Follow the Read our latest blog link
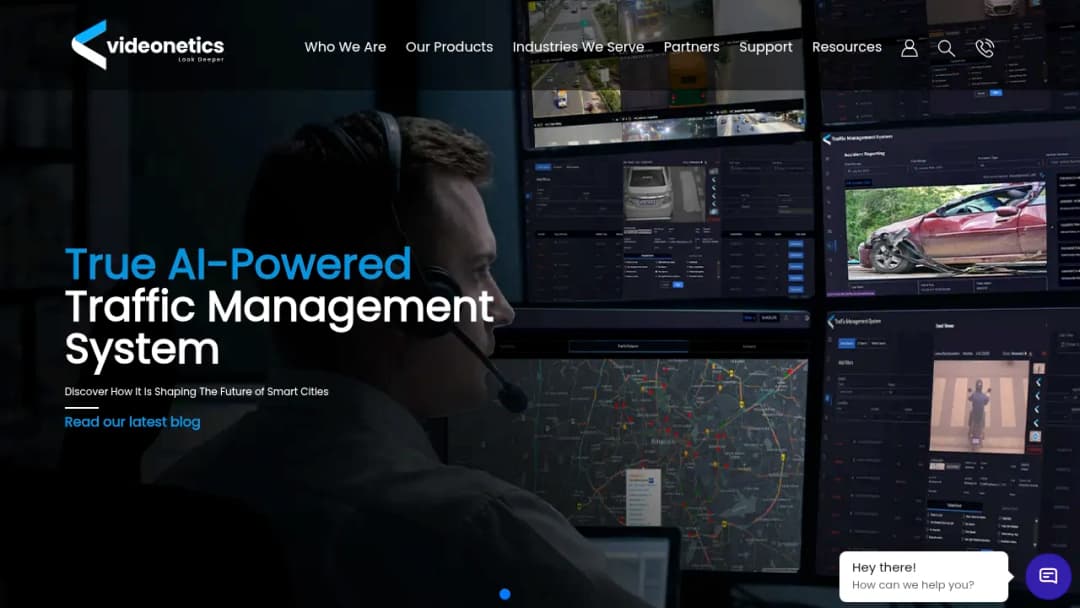1080x608 pixels. [132, 422]
